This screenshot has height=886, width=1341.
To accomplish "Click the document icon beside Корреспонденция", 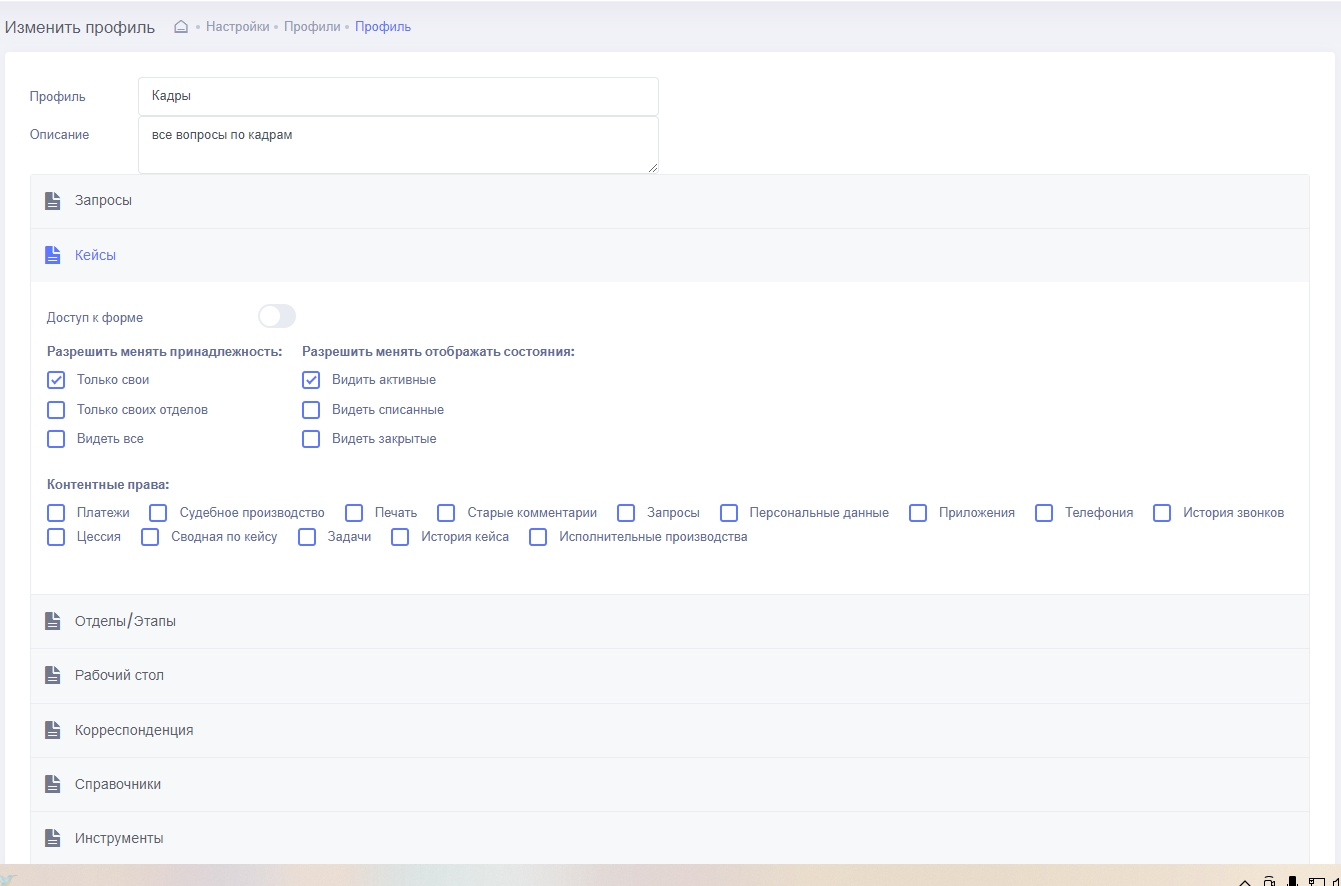I will pos(53,731).
